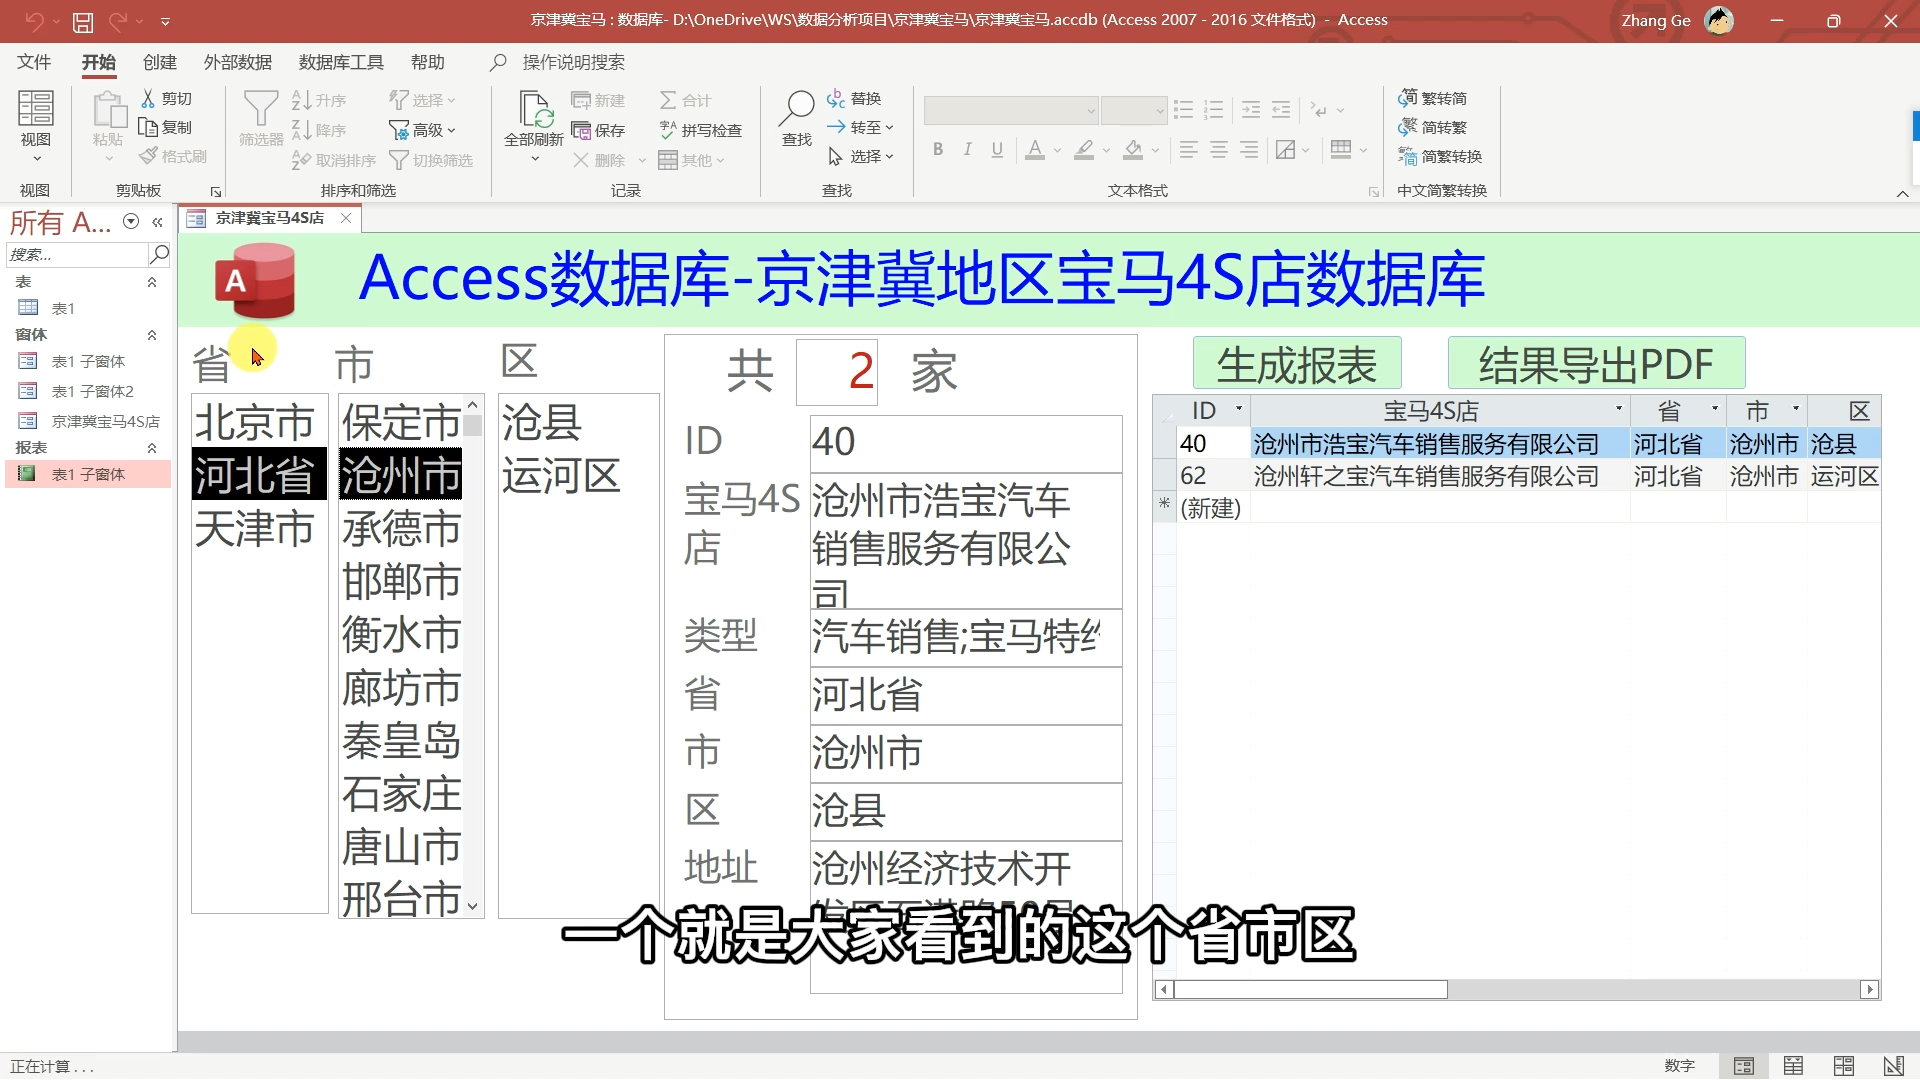Open 表1 table in navigation pane
Viewport: 1920px width, 1080px height.
(x=63, y=308)
